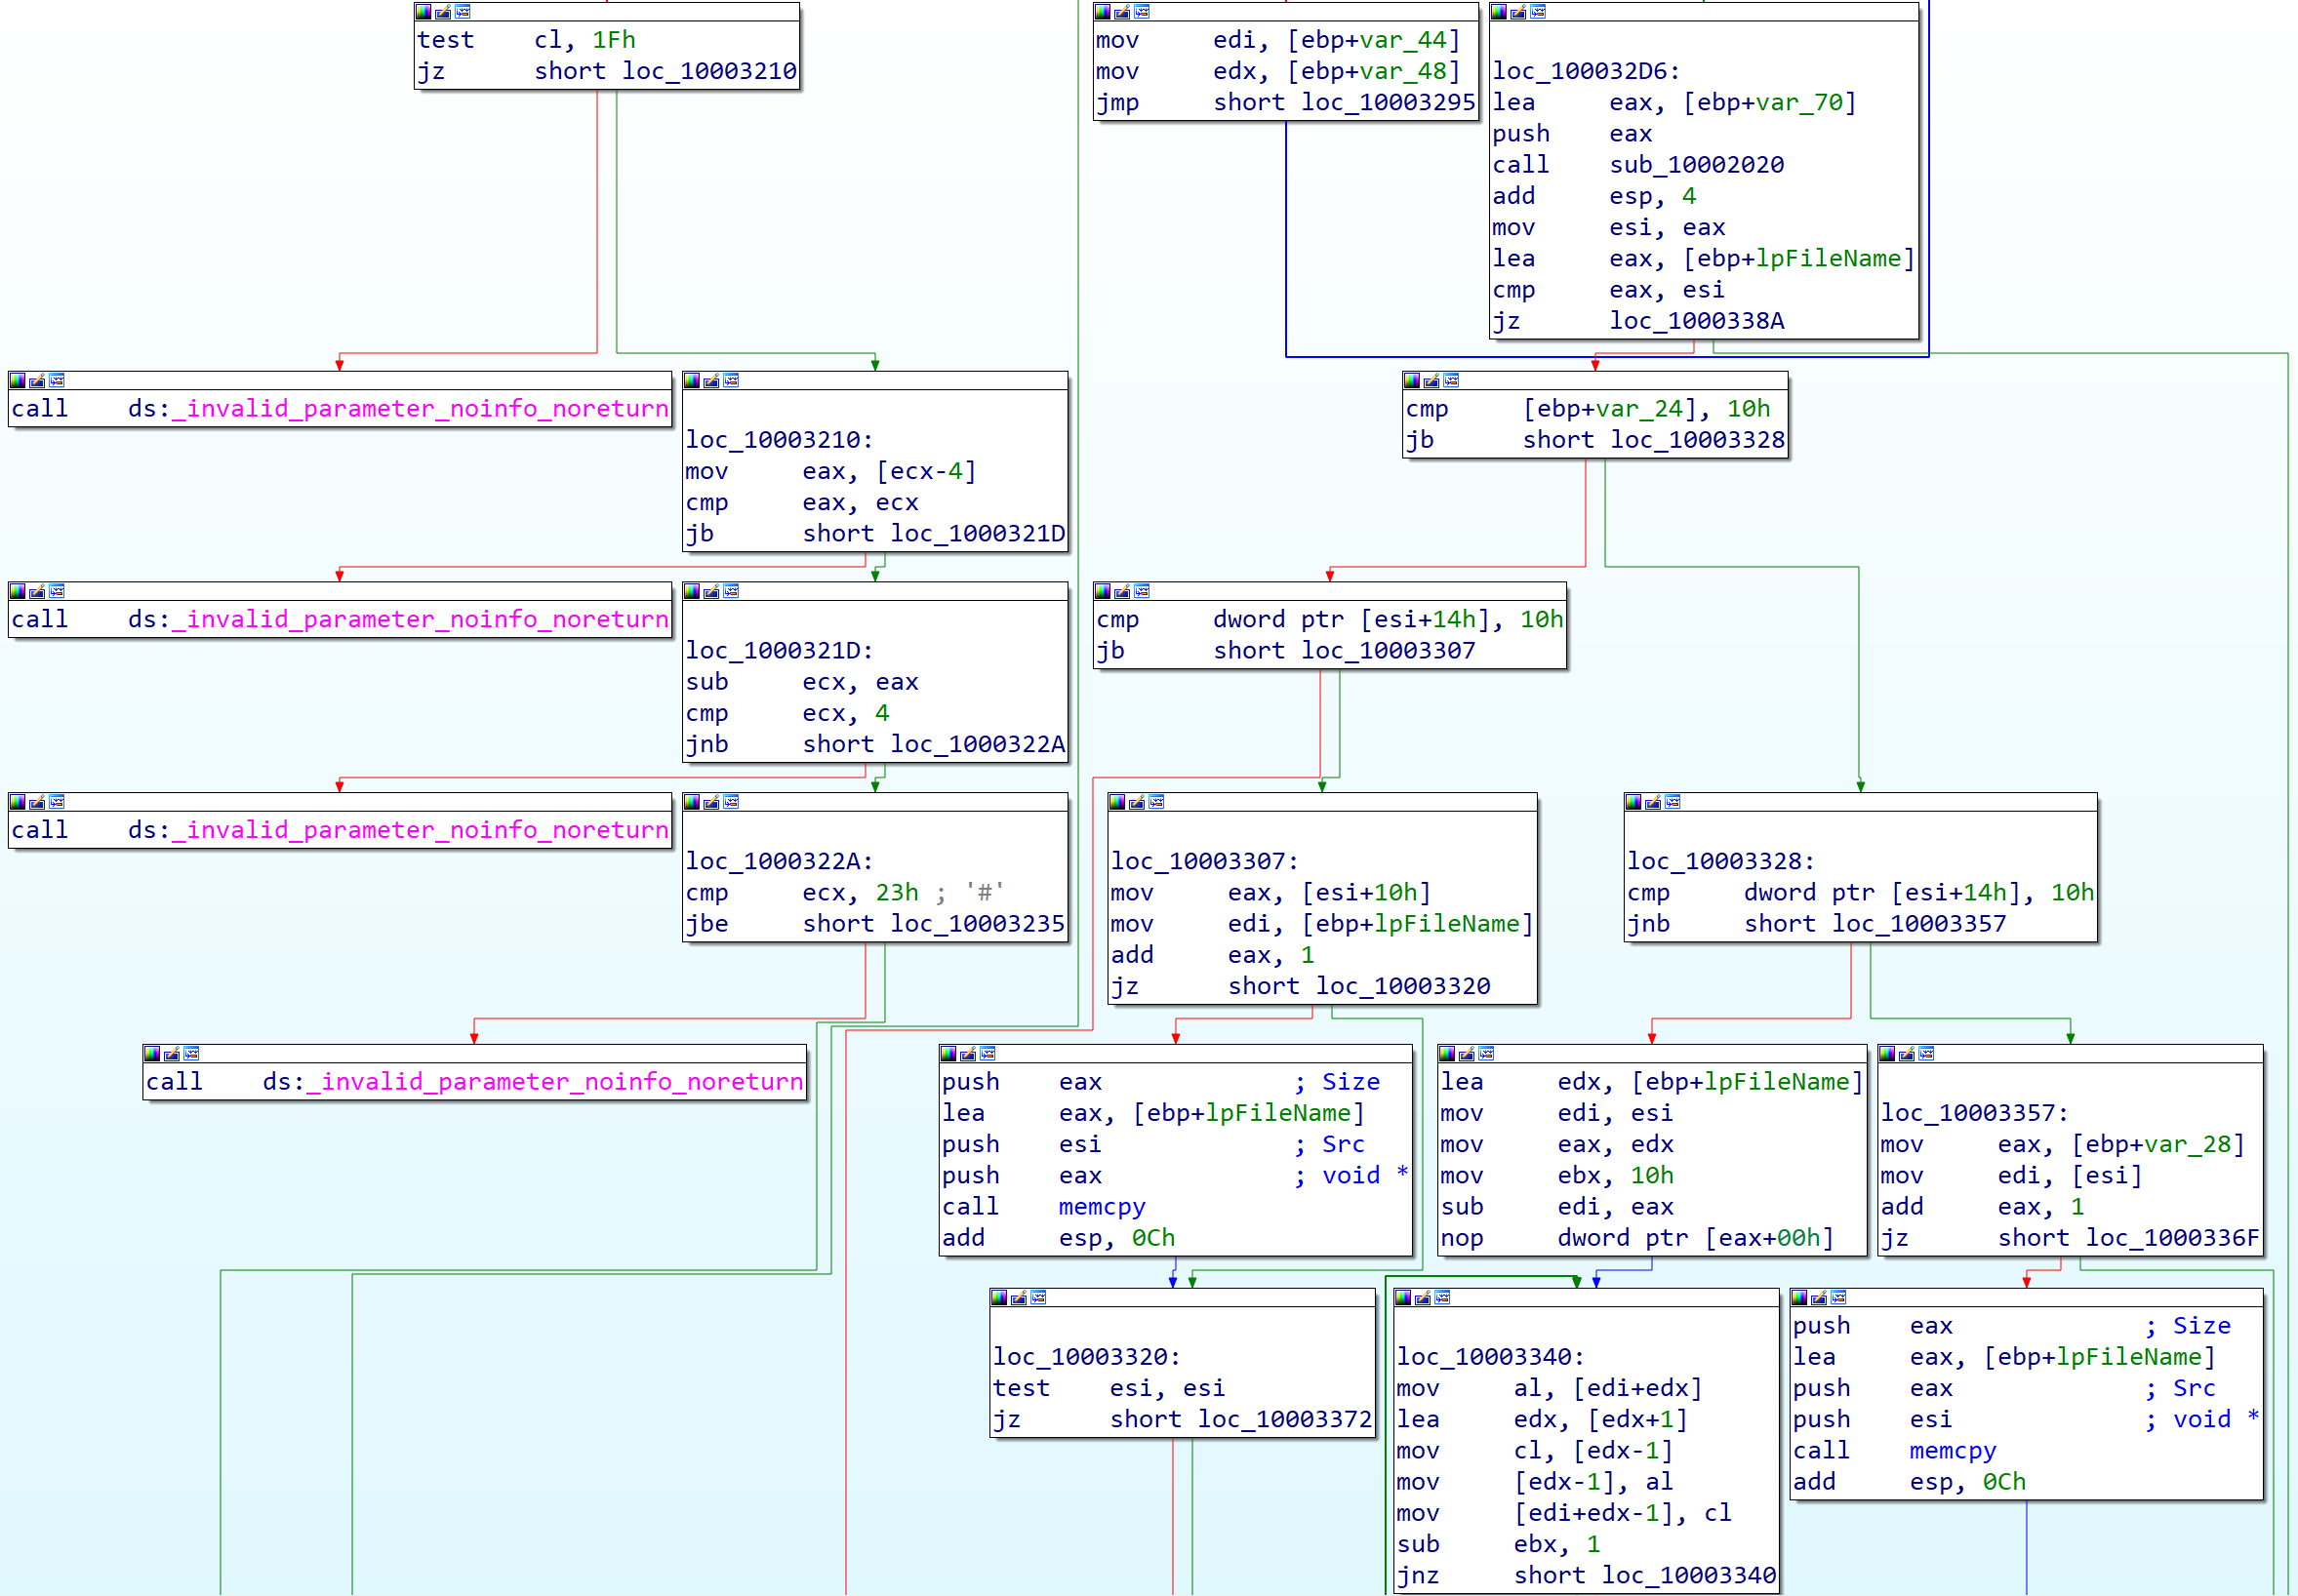The width and height of the screenshot is (2298, 1596).
Task: Follow 'loc_1000321D' target in jb instruction
Action: (978, 534)
